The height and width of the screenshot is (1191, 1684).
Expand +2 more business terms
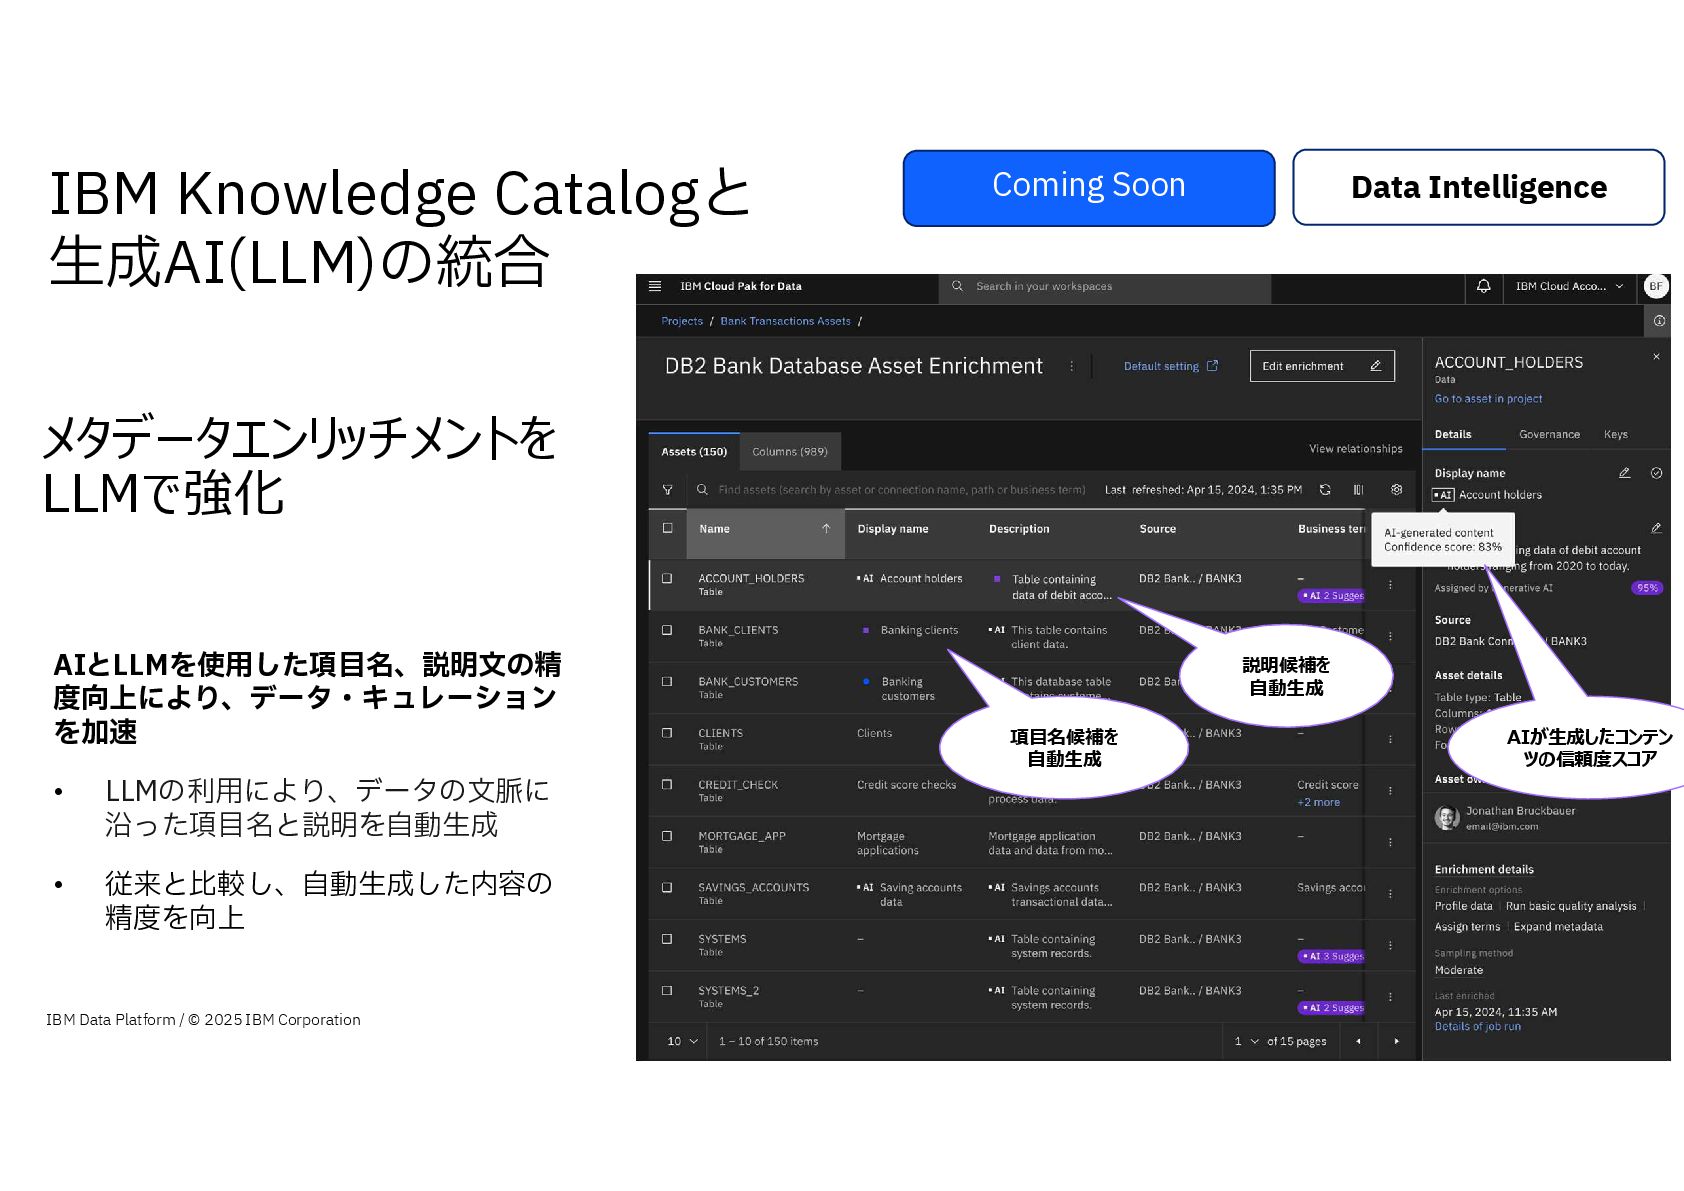pos(1318,803)
